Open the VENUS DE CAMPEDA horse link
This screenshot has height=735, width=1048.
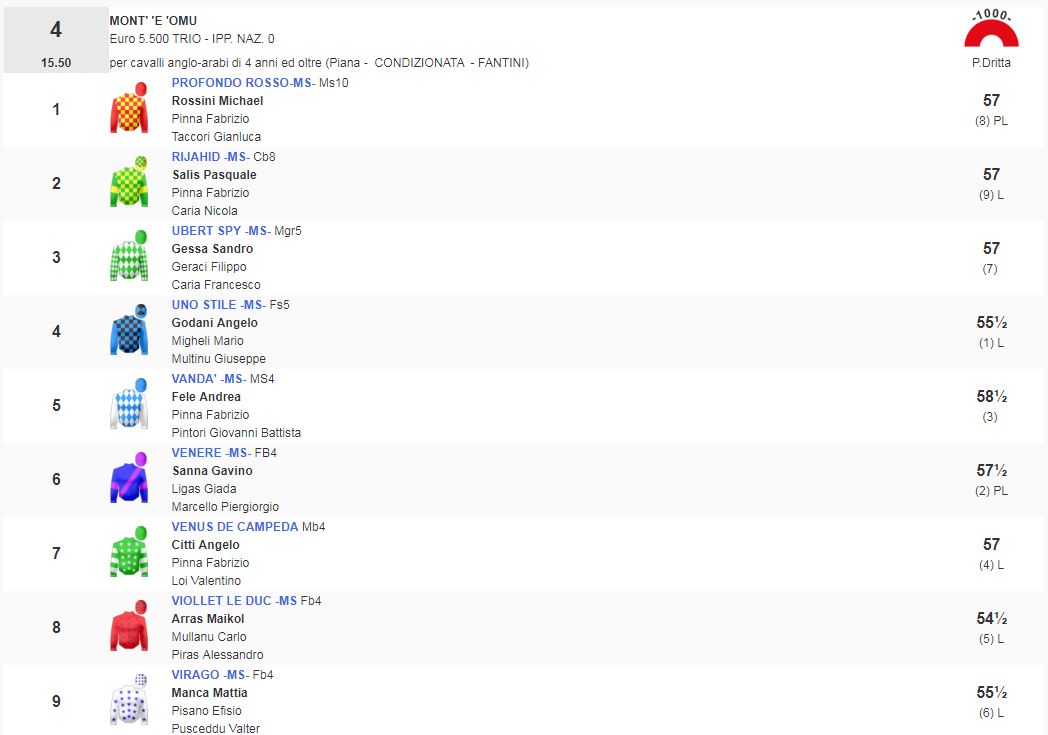coord(235,527)
